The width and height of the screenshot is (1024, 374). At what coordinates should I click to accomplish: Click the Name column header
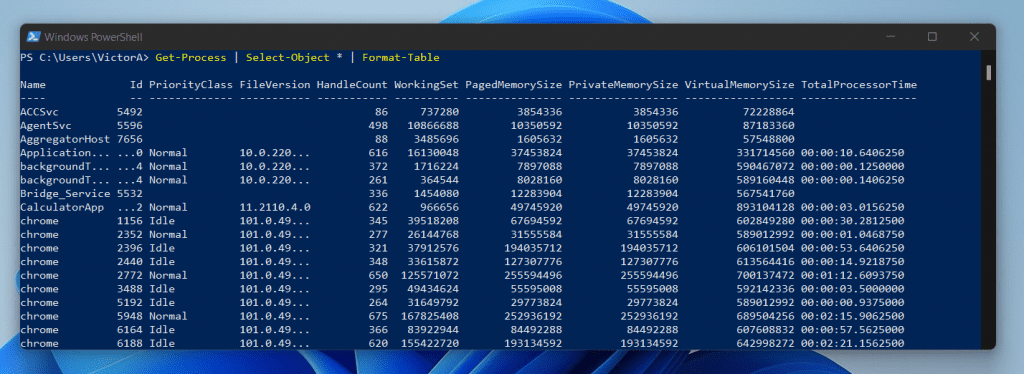(x=33, y=85)
